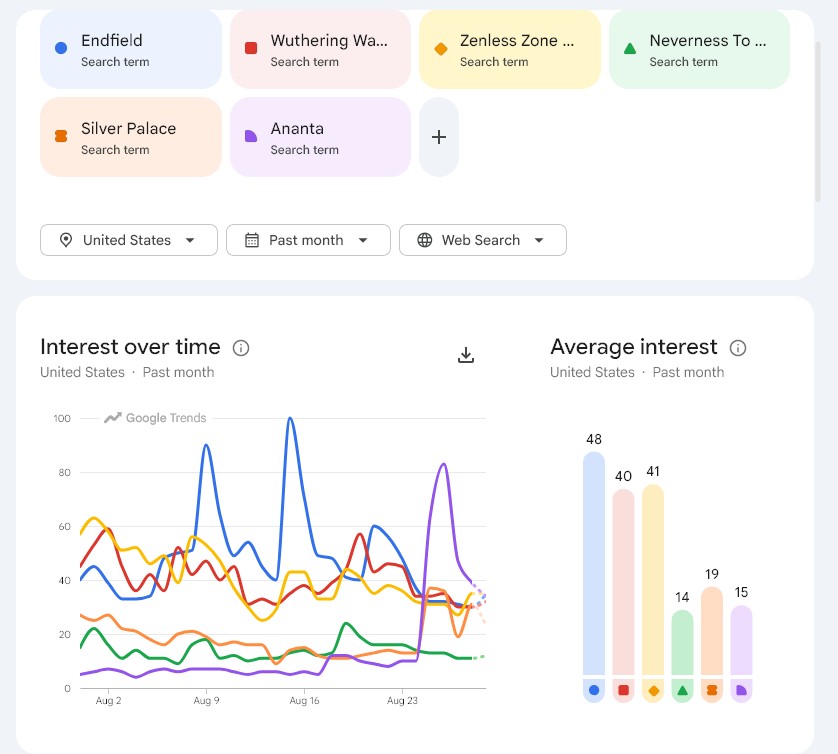Image resolution: width=838 pixels, height=754 pixels.
Task: Click red square icon on Wuthering chip
Action: [x=251, y=48]
